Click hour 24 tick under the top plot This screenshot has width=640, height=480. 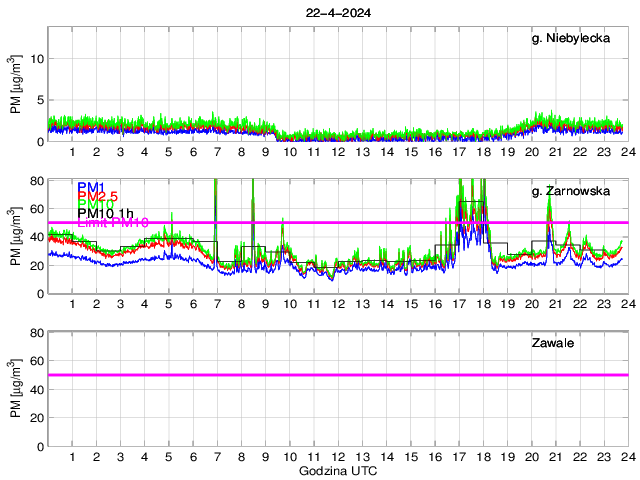[627, 152]
